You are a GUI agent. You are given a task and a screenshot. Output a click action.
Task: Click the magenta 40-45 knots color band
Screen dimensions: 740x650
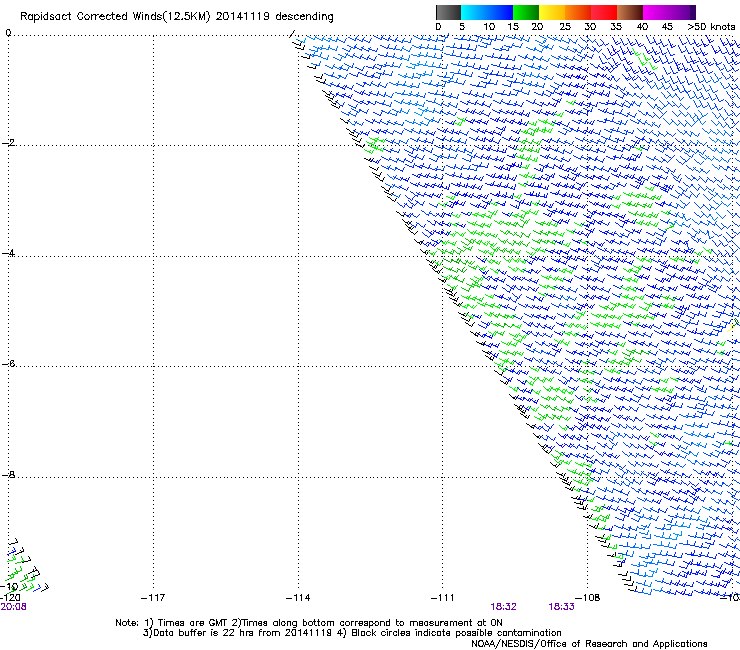pyautogui.click(x=656, y=12)
